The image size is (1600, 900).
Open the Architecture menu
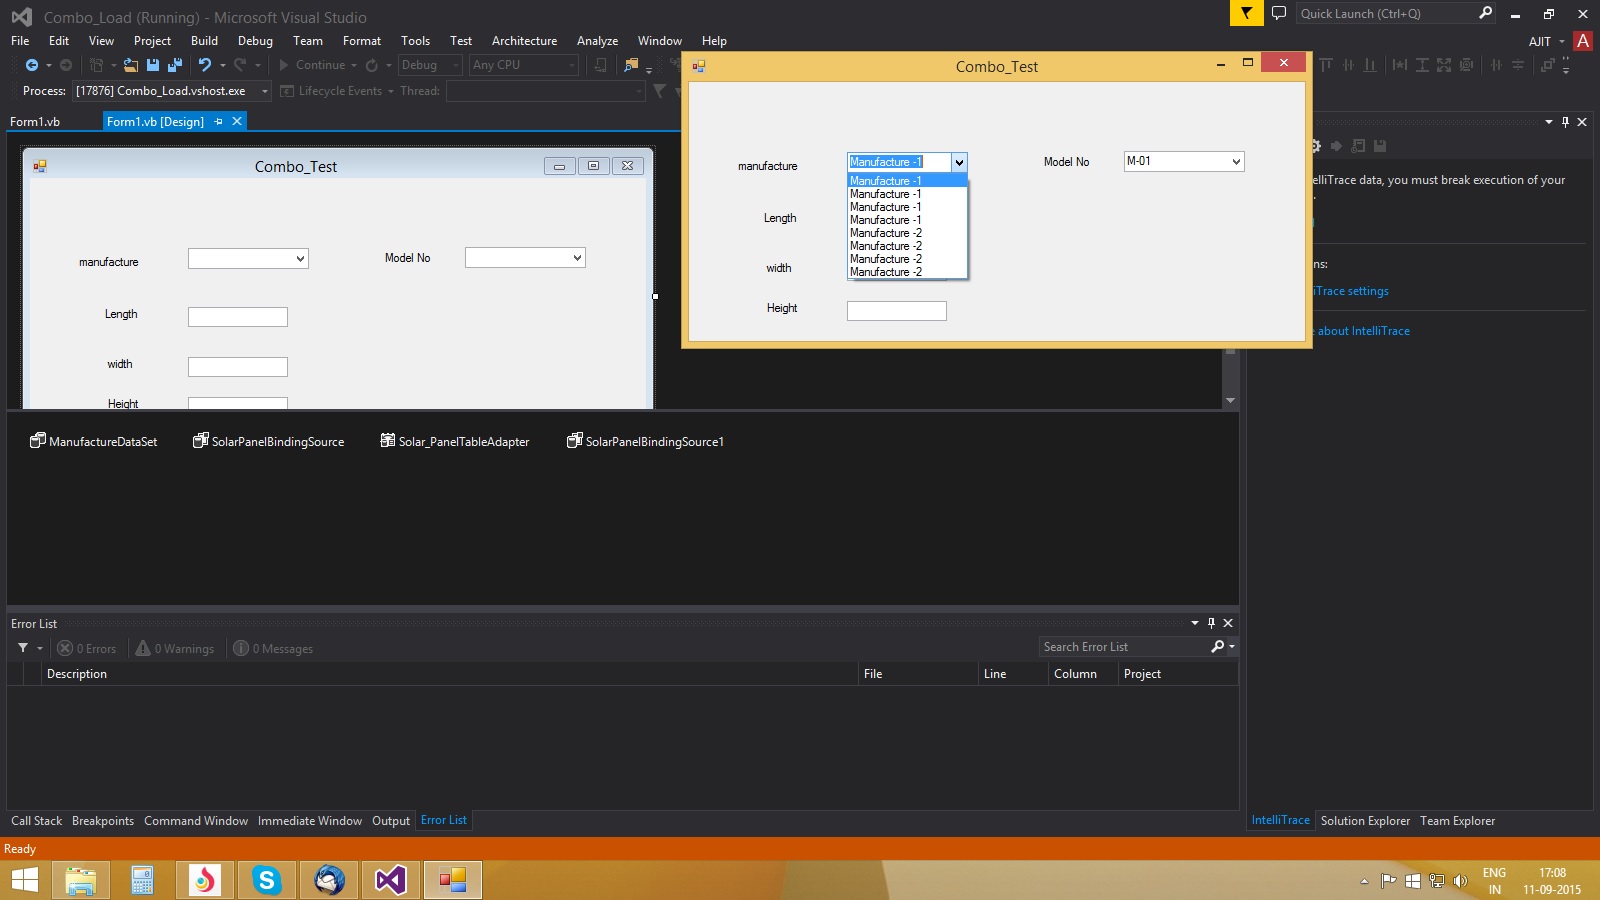click(524, 41)
